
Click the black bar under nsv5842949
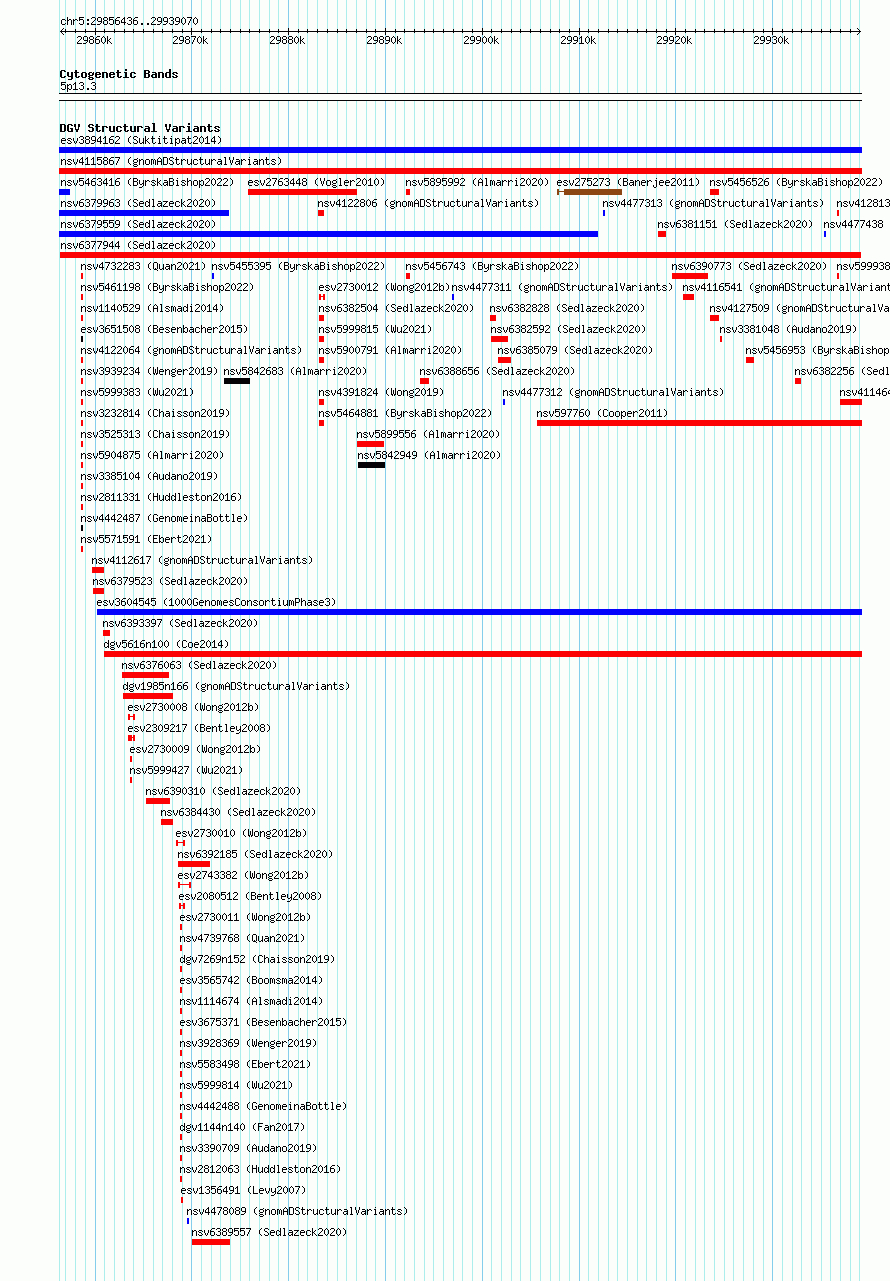coord(371,465)
